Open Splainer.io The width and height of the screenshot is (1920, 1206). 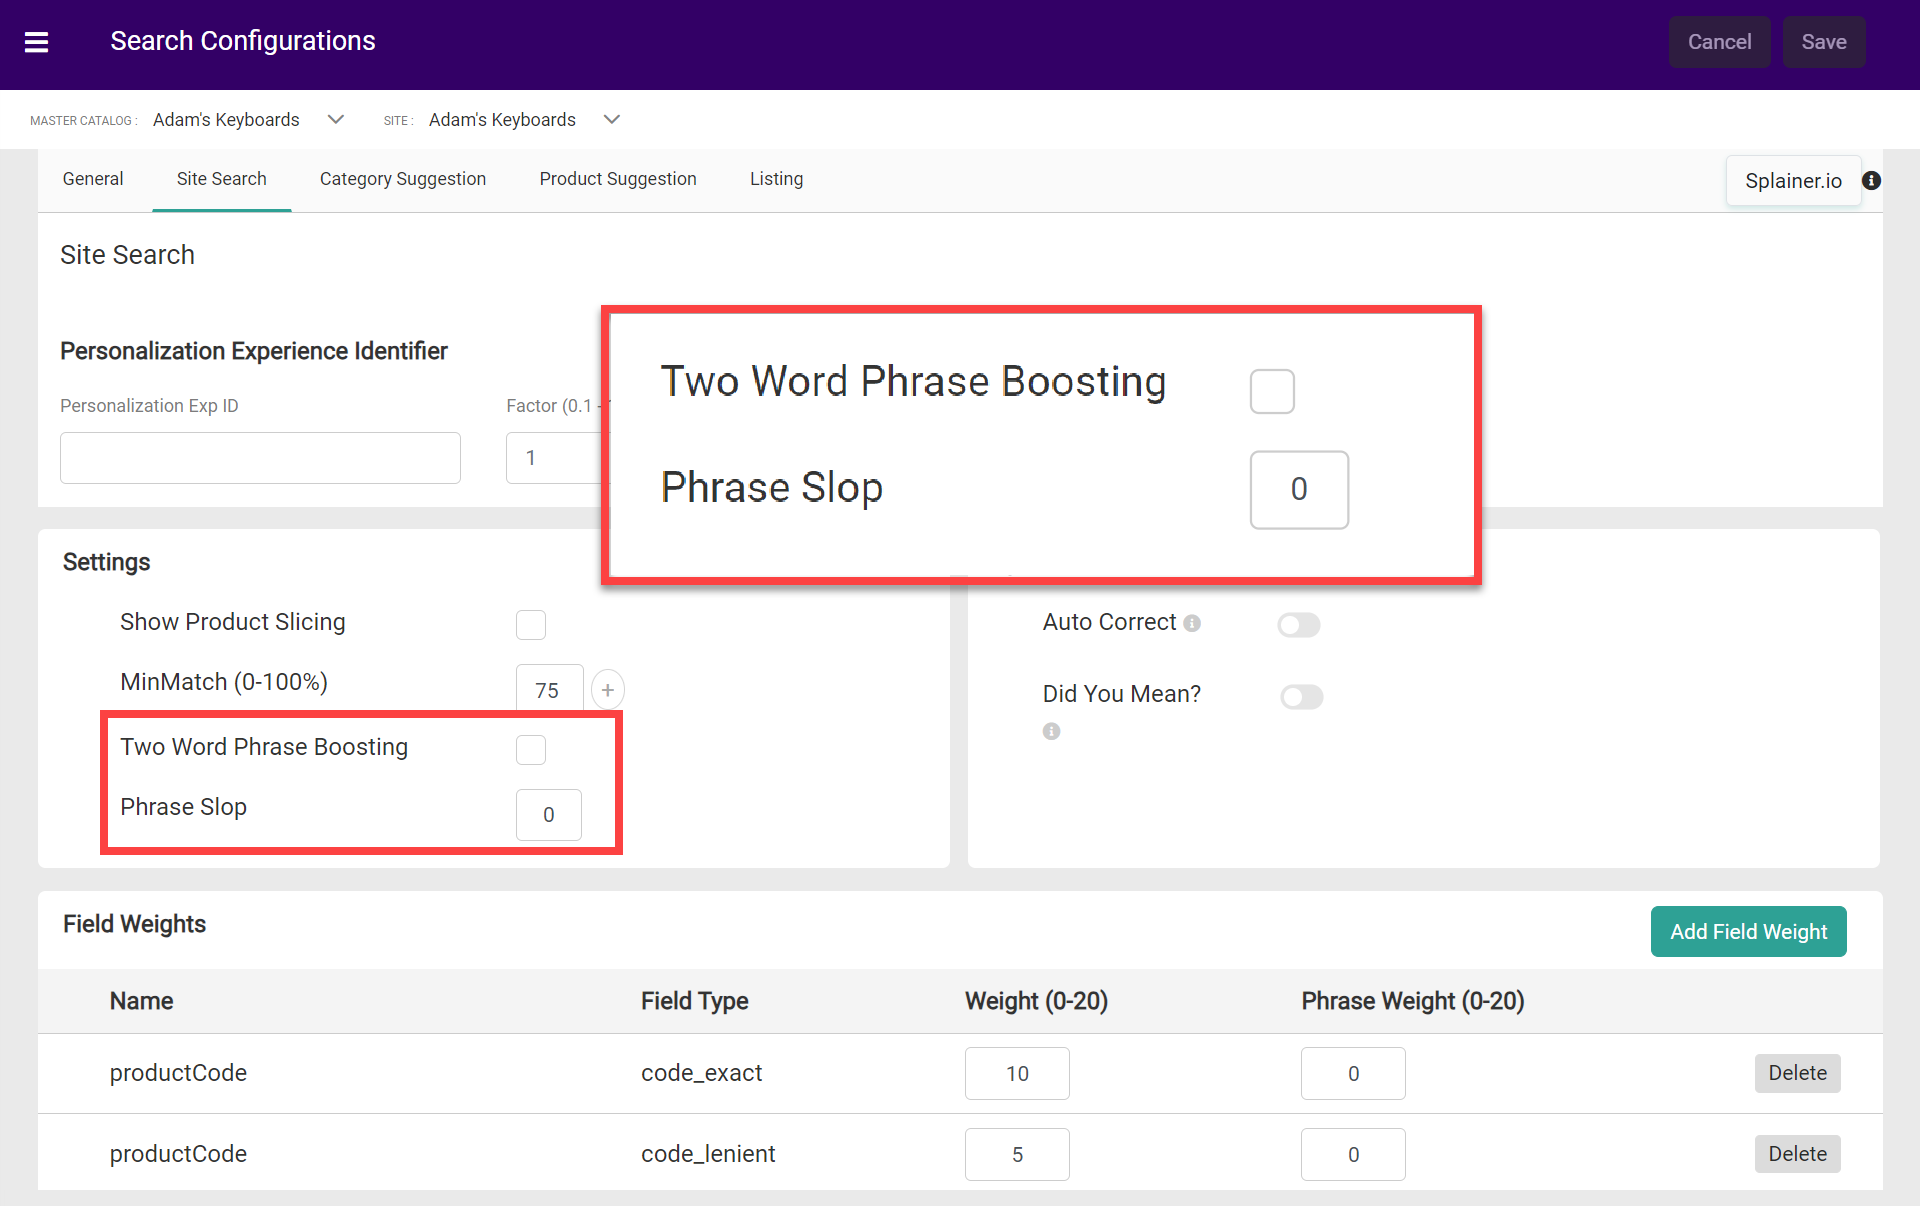[x=1793, y=180]
